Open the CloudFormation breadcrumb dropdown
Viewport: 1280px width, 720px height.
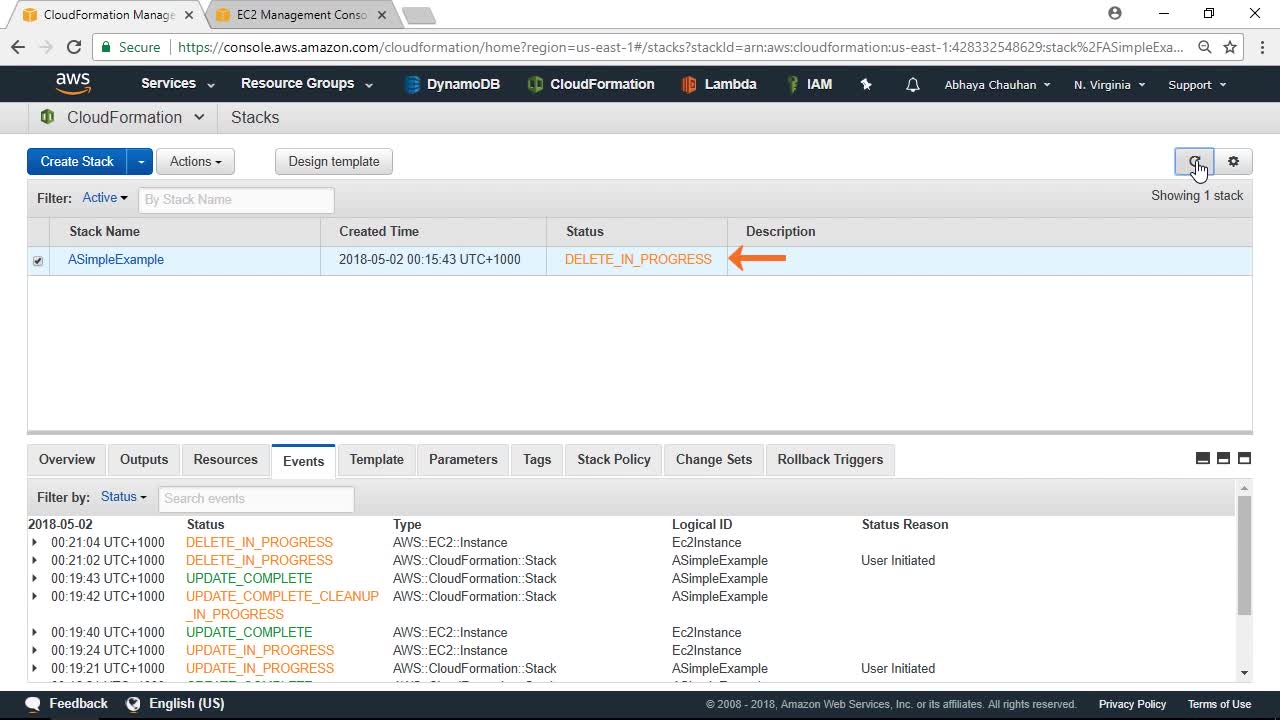[x=198, y=117]
